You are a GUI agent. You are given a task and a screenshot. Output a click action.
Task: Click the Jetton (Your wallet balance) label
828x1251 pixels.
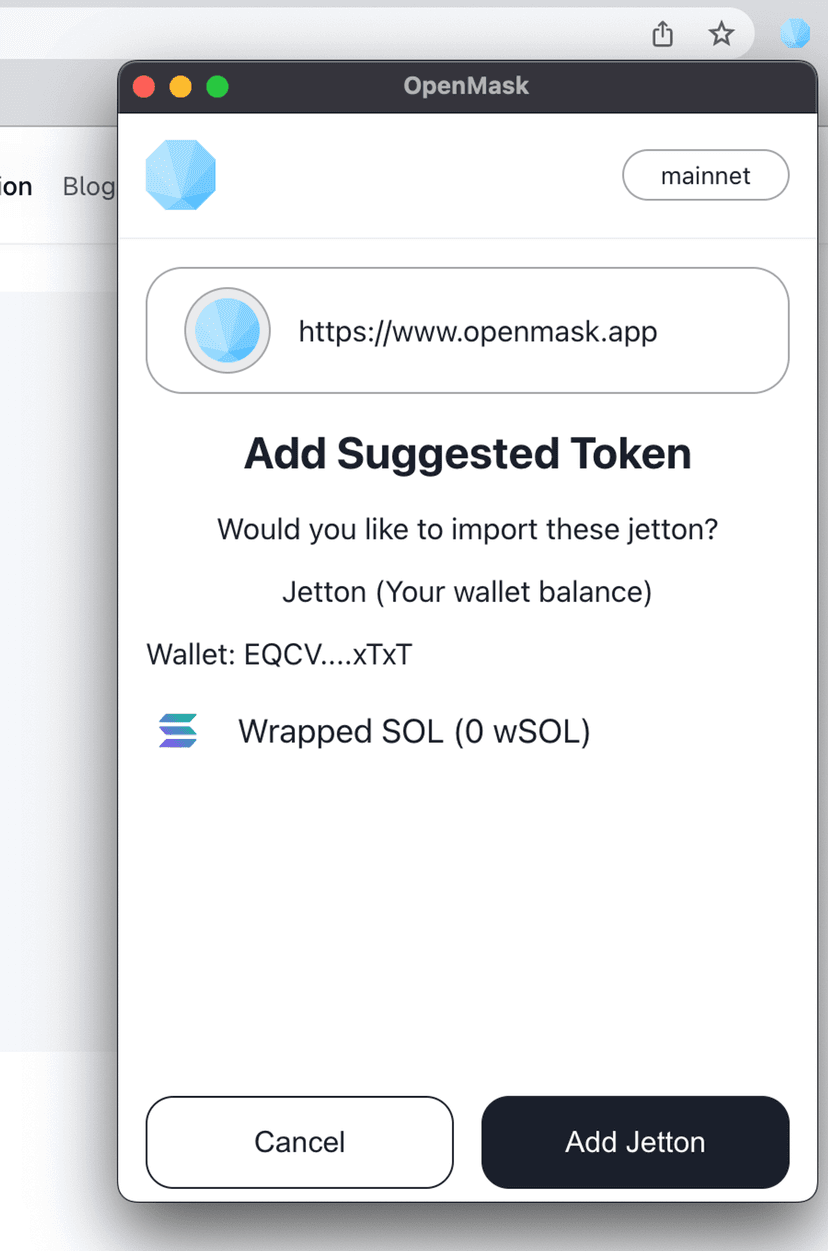(467, 592)
